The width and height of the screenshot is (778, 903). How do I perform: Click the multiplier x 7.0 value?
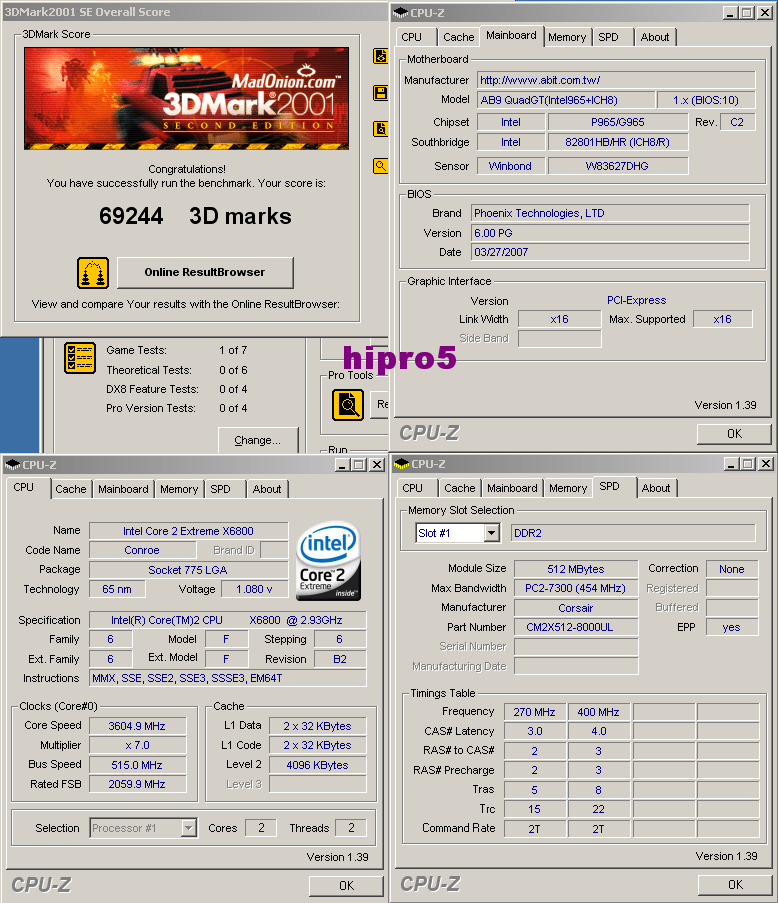point(137,746)
